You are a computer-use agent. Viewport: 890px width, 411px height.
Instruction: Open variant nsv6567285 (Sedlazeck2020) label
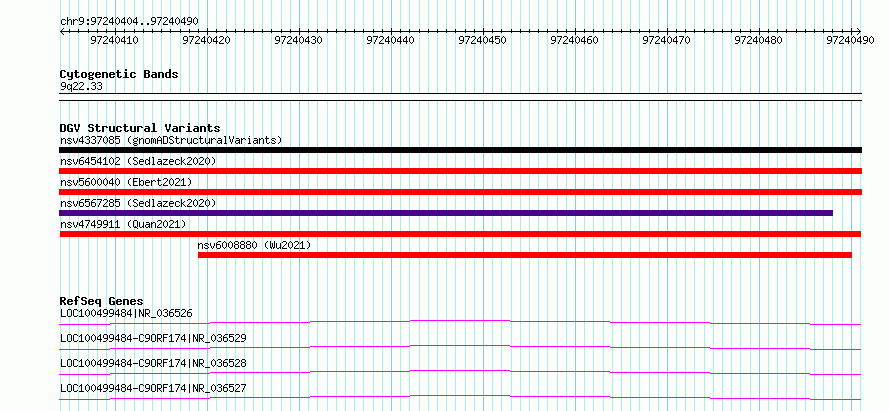tap(138, 203)
